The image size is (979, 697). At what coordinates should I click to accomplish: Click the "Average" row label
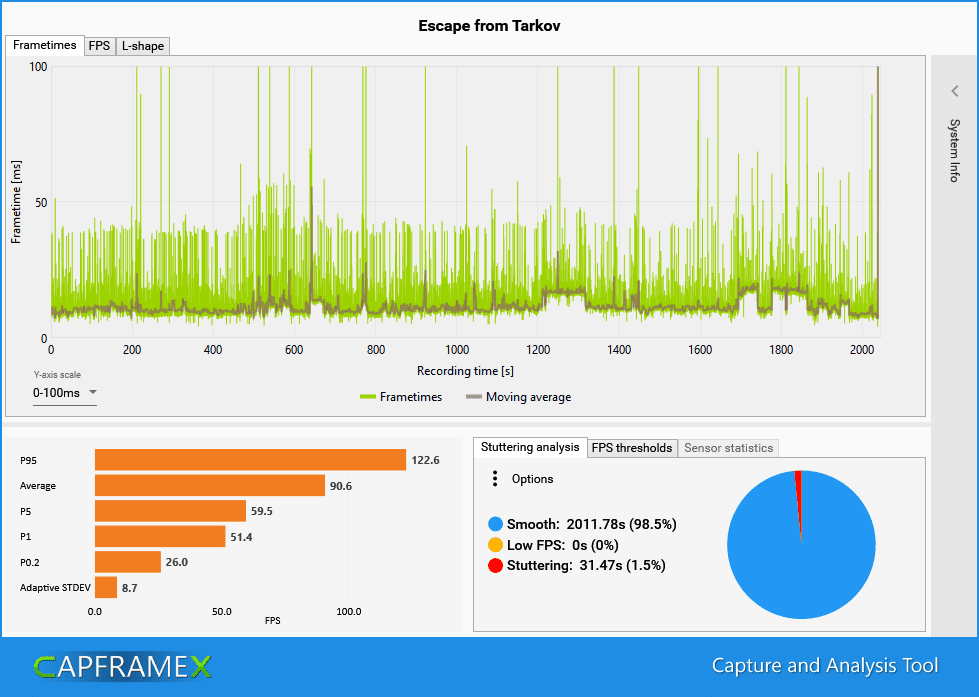coord(37,486)
